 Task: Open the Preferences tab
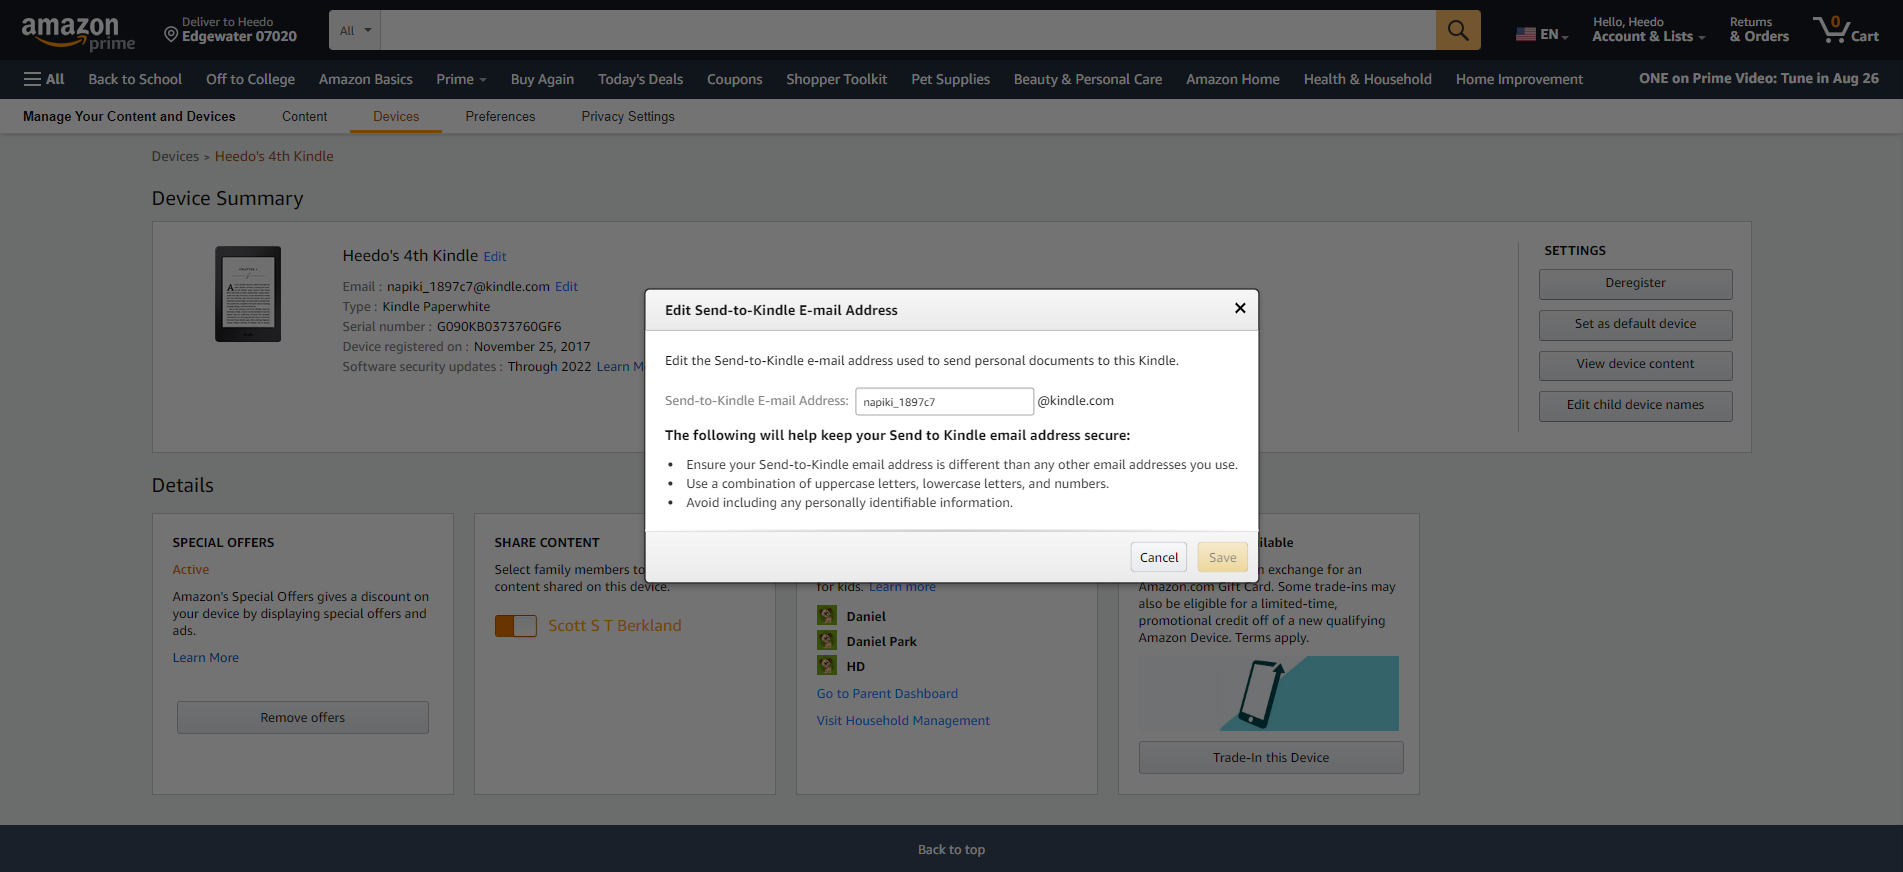(500, 116)
